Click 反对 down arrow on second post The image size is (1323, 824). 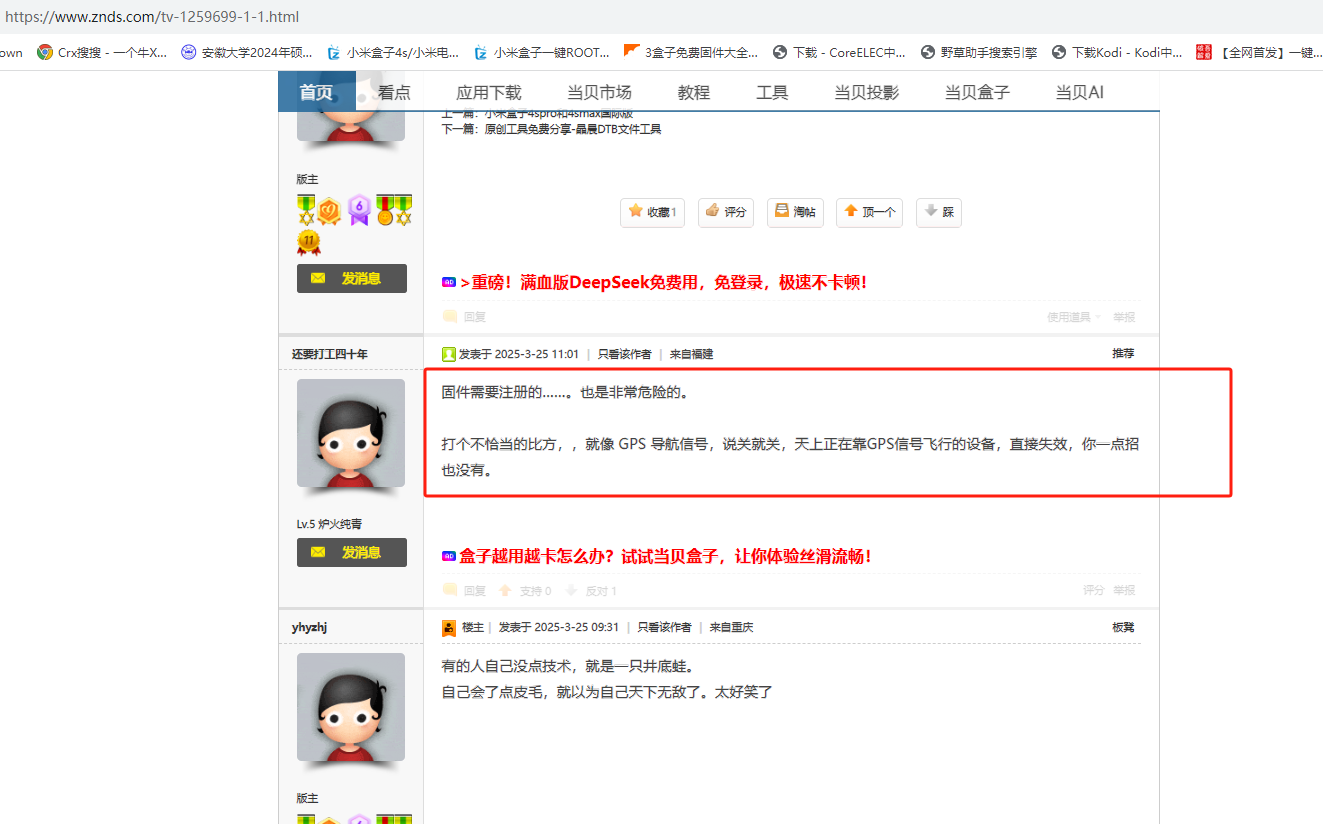pyautogui.click(x=591, y=591)
